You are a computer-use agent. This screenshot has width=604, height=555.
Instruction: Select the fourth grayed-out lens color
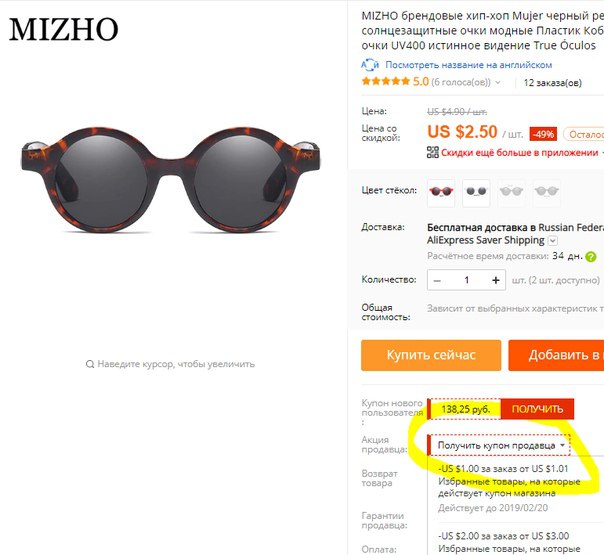click(x=546, y=193)
